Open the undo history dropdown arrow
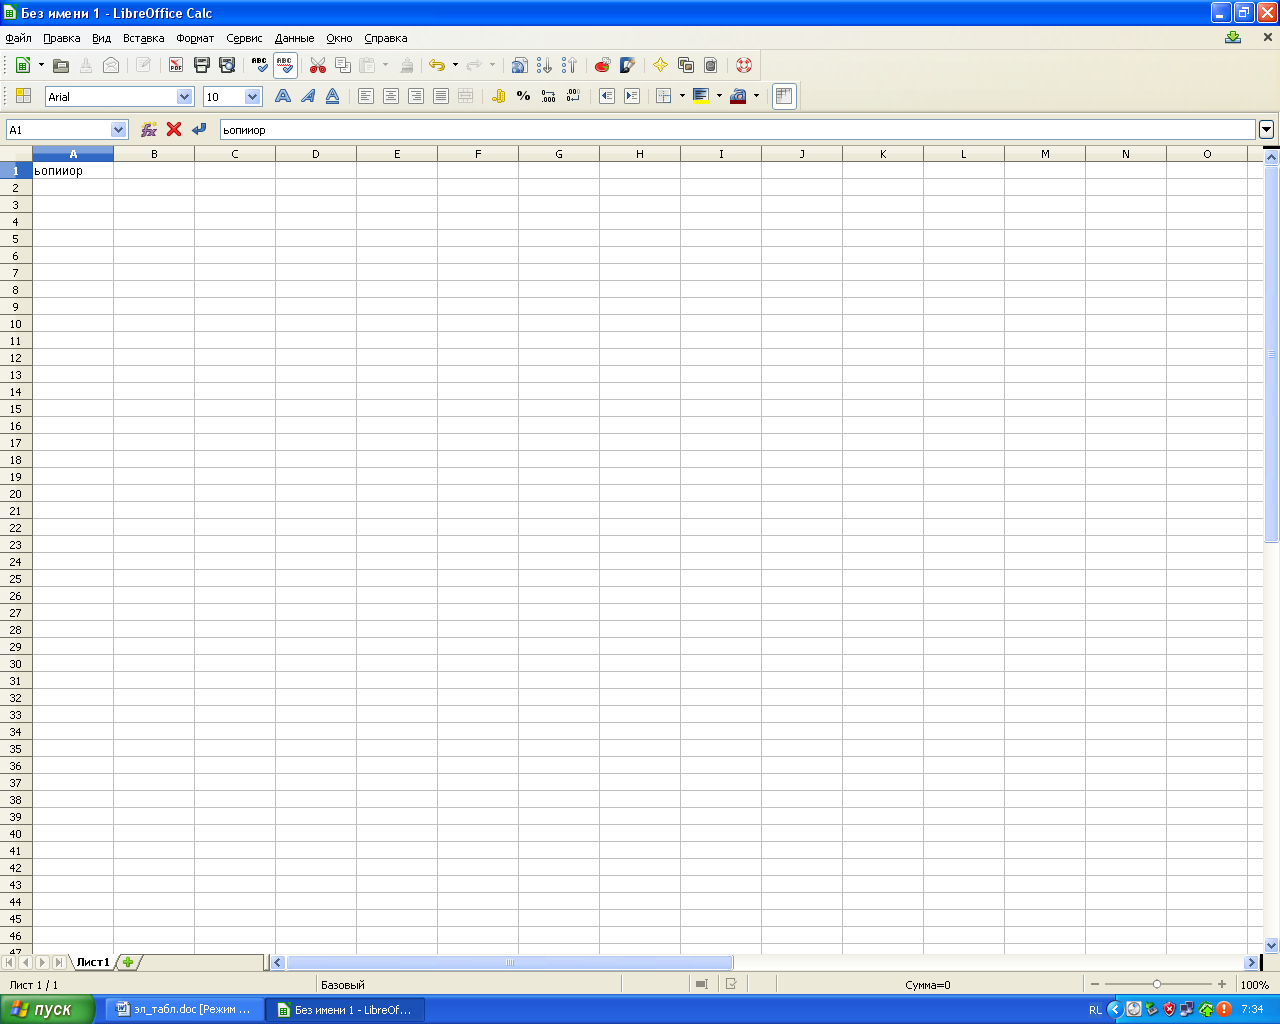The width and height of the screenshot is (1280, 1024). click(x=455, y=65)
